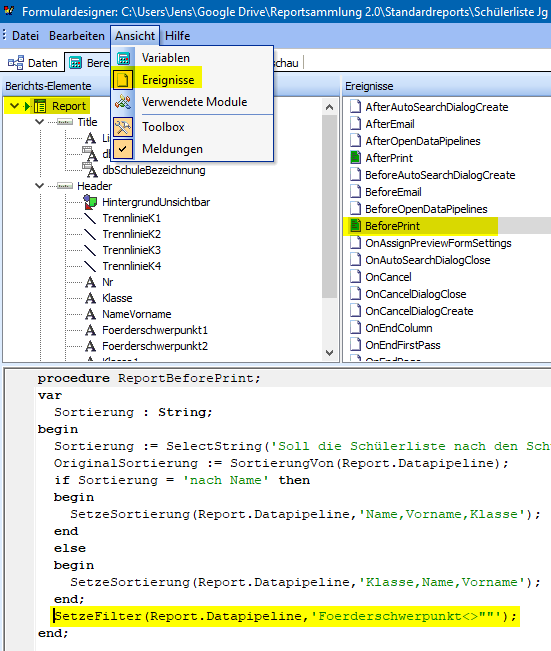Select the green AfterPrint event icon
Viewport: 551px width, 651px height.
pos(355,158)
